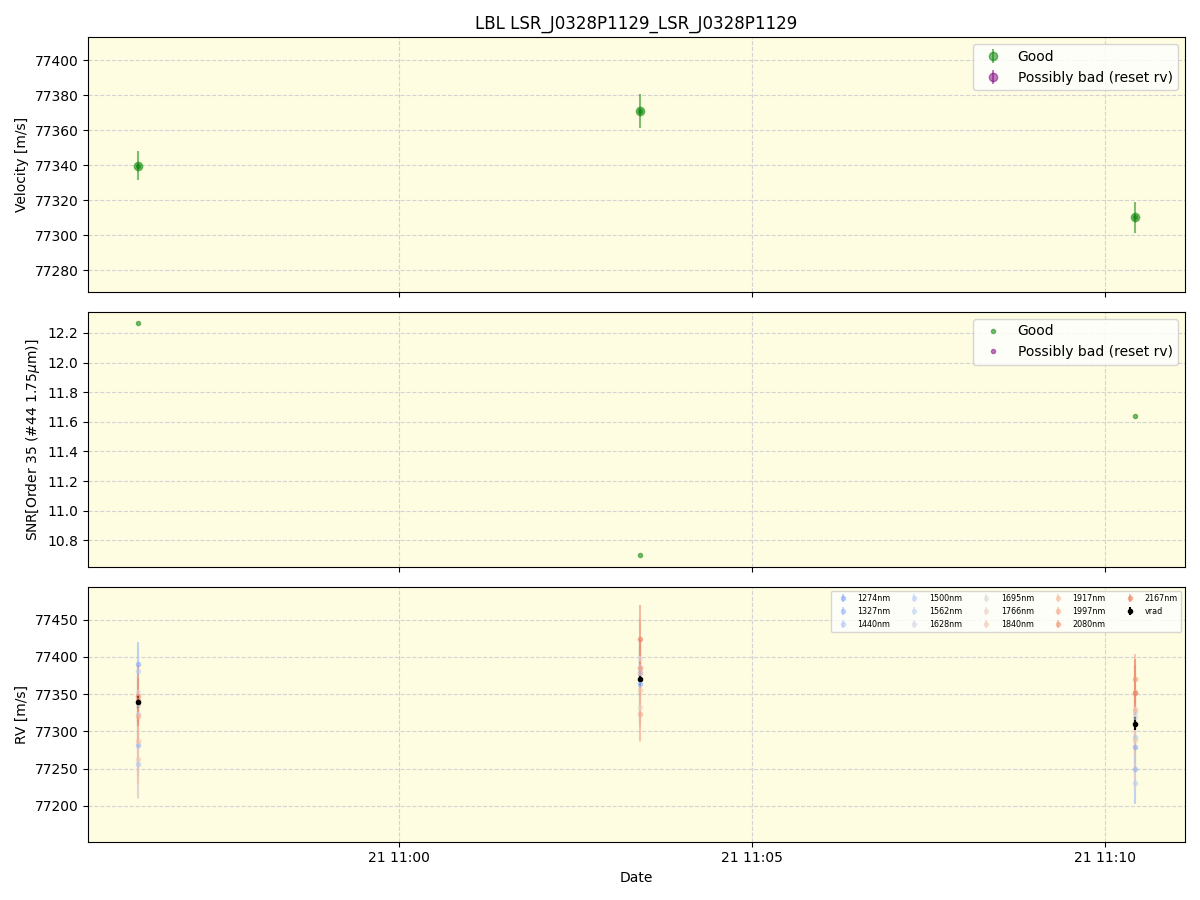Click last black vrad point in RV panel
1200x900 pixels.
pos(1135,724)
